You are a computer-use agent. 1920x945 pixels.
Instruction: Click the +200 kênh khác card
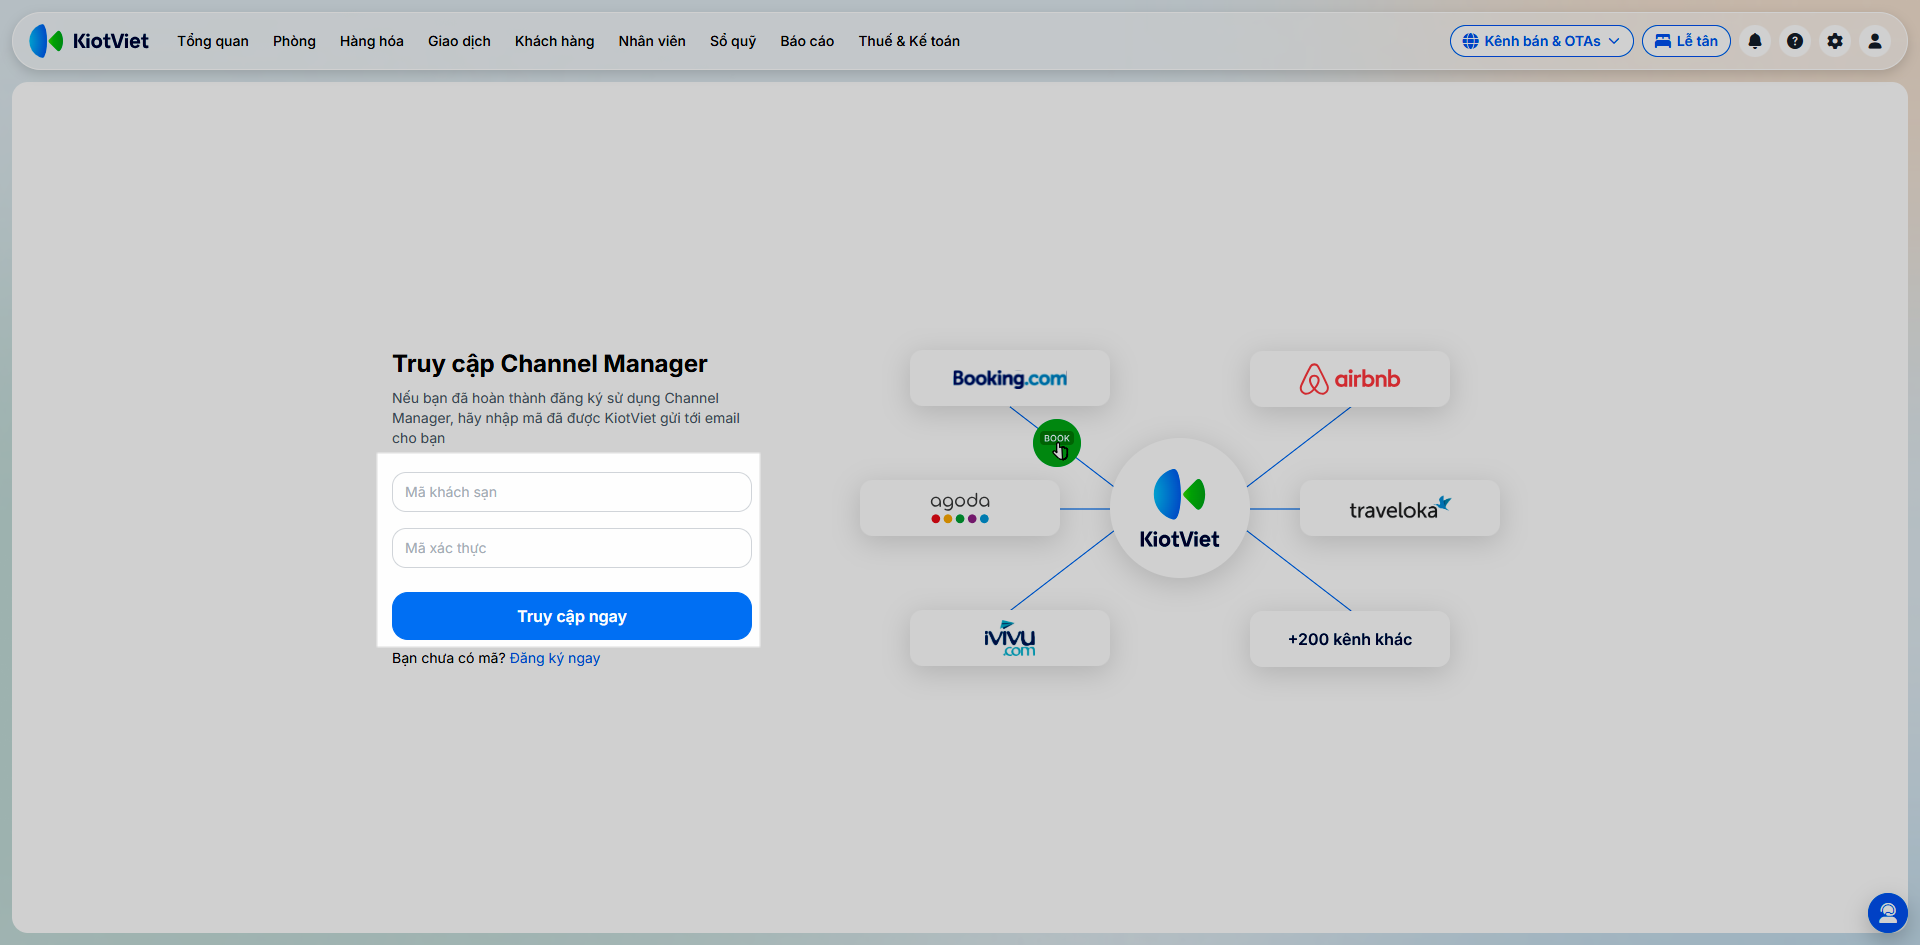[1350, 638]
